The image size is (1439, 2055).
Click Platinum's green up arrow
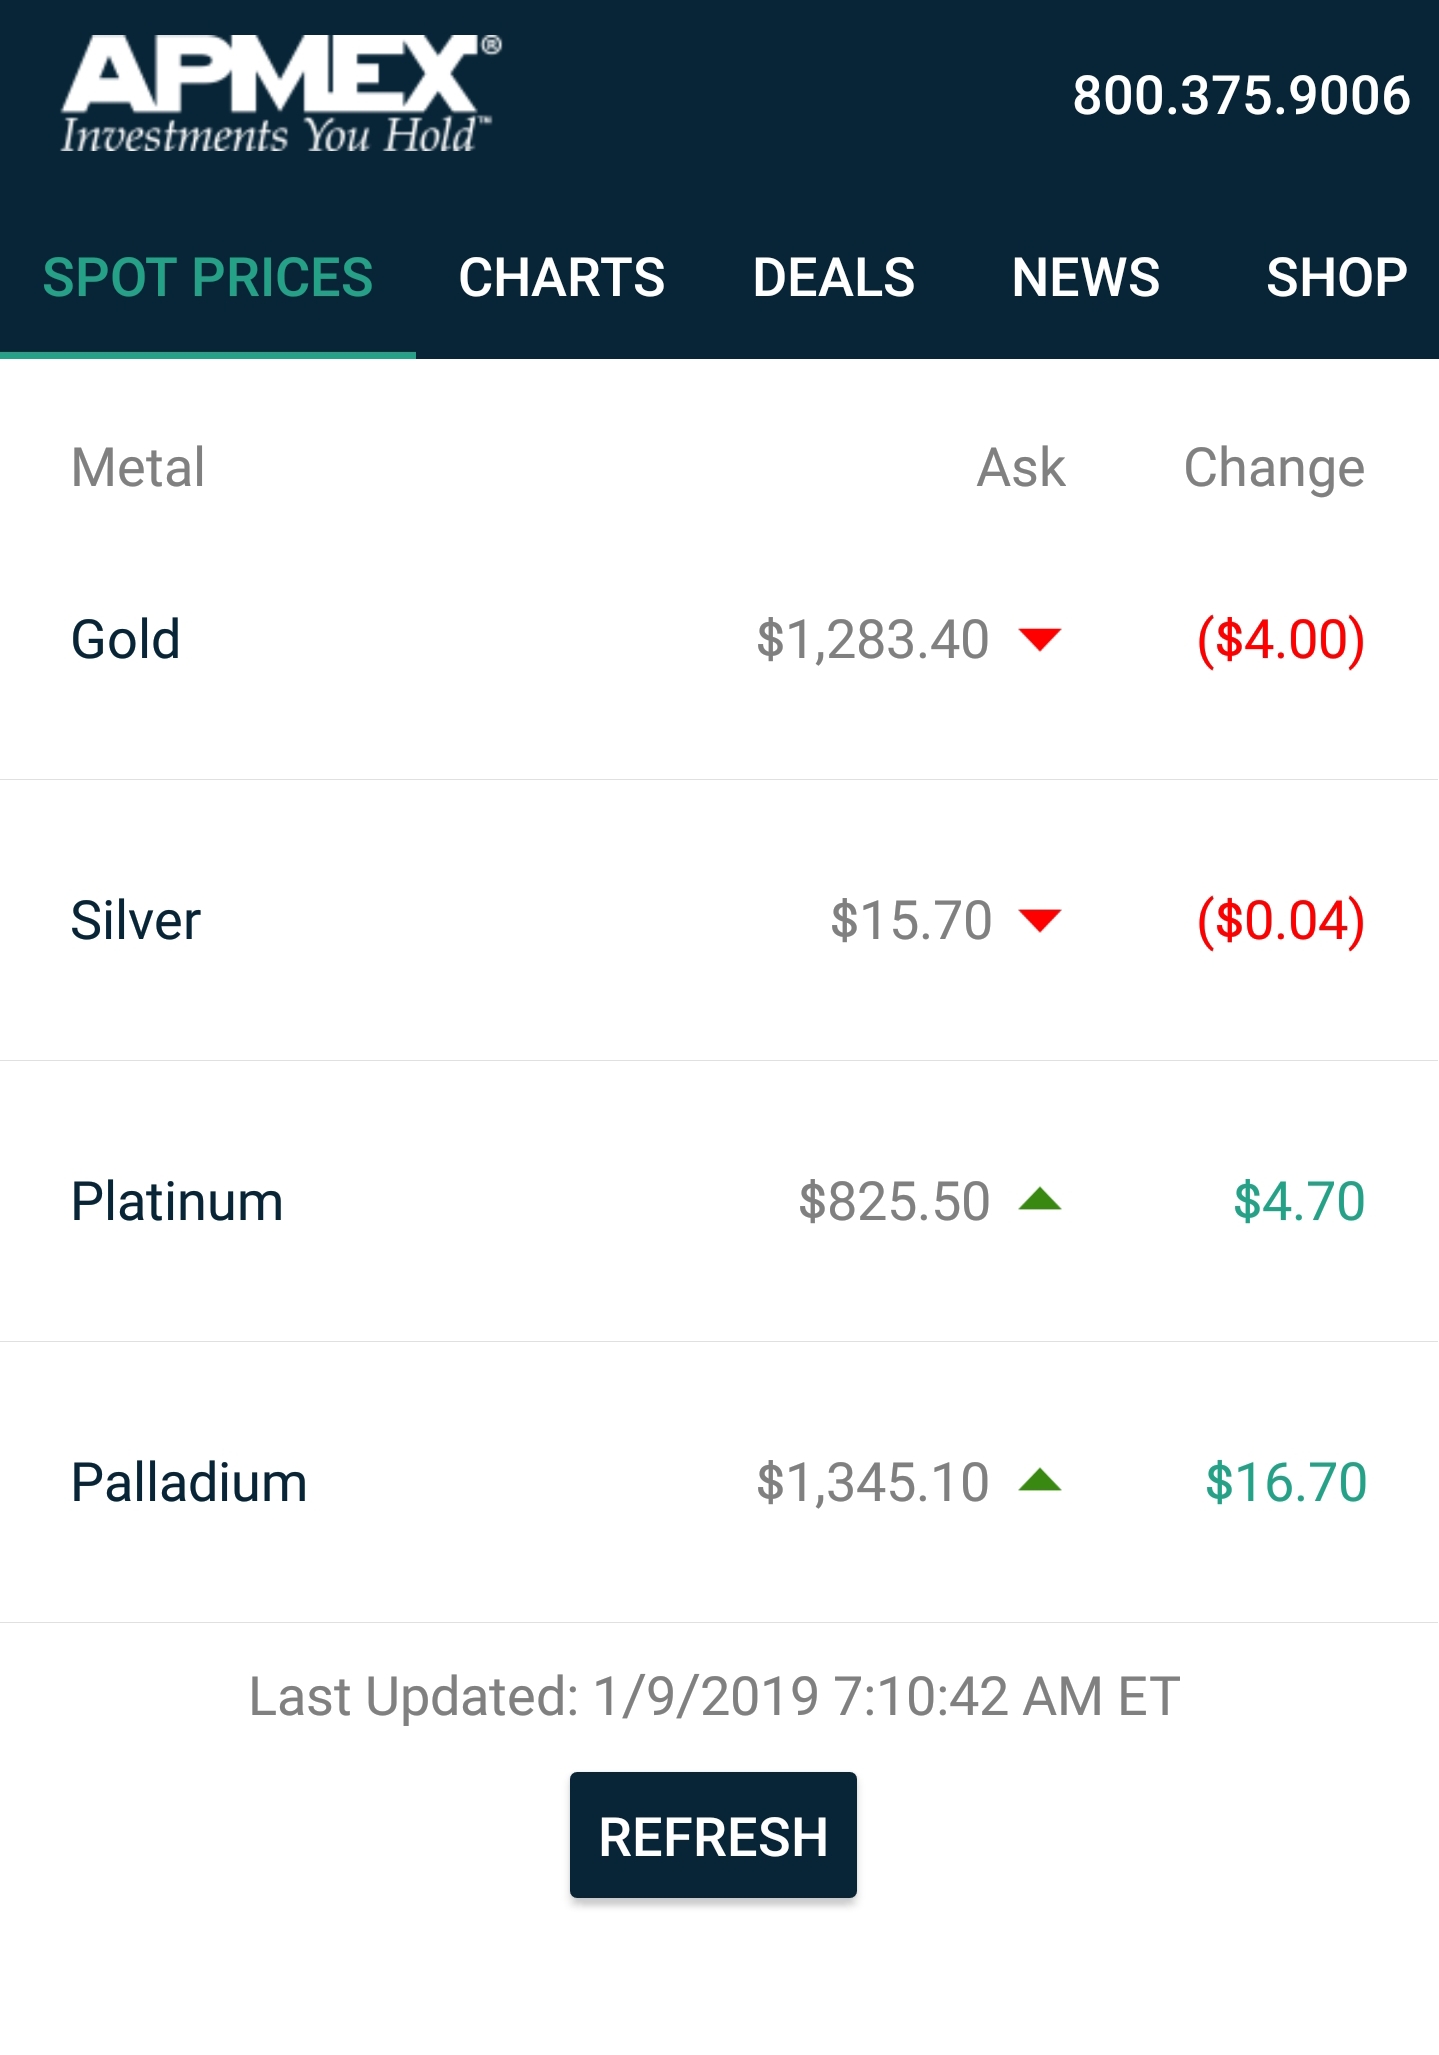pos(1040,1200)
